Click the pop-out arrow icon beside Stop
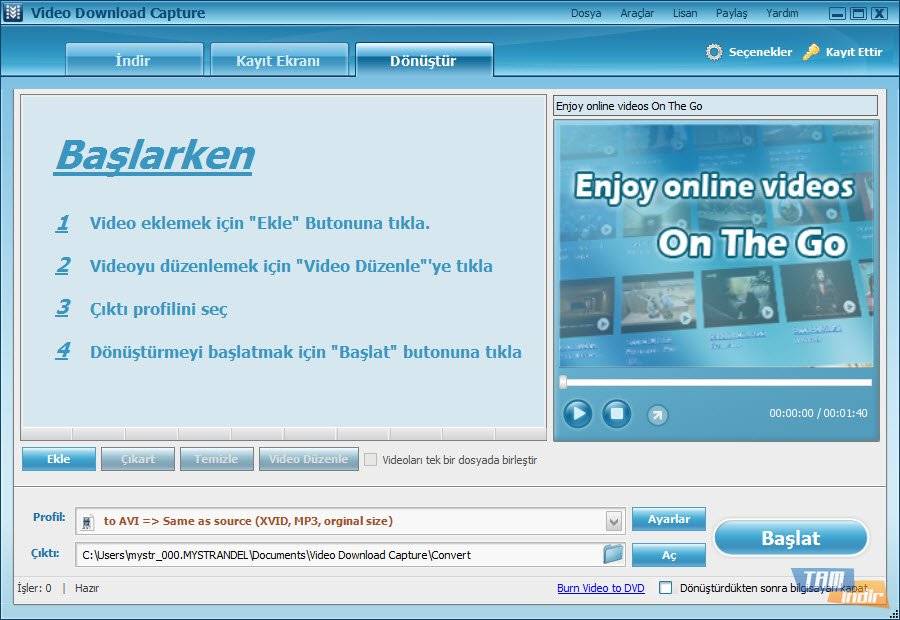Screen dimensions: 900x620 coord(657,414)
